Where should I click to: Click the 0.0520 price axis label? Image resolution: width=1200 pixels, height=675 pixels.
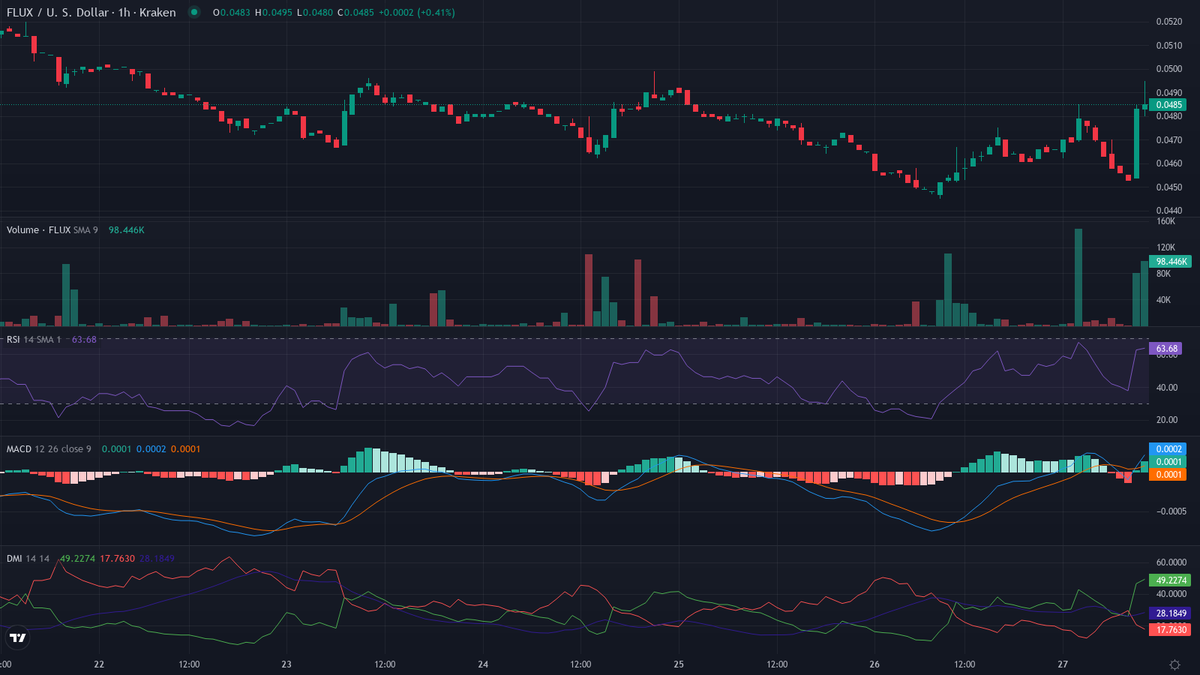pyautogui.click(x=1168, y=21)
